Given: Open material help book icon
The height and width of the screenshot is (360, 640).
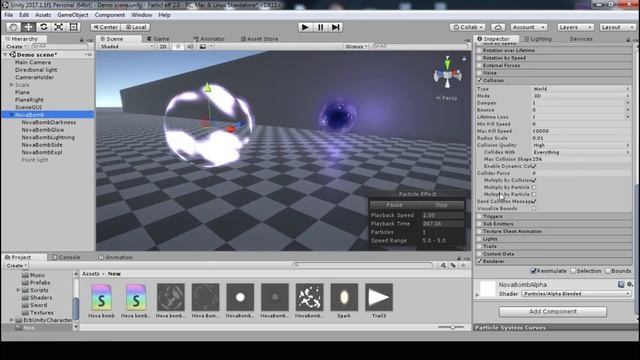Looking at the screenshot, I should (621, 284).
